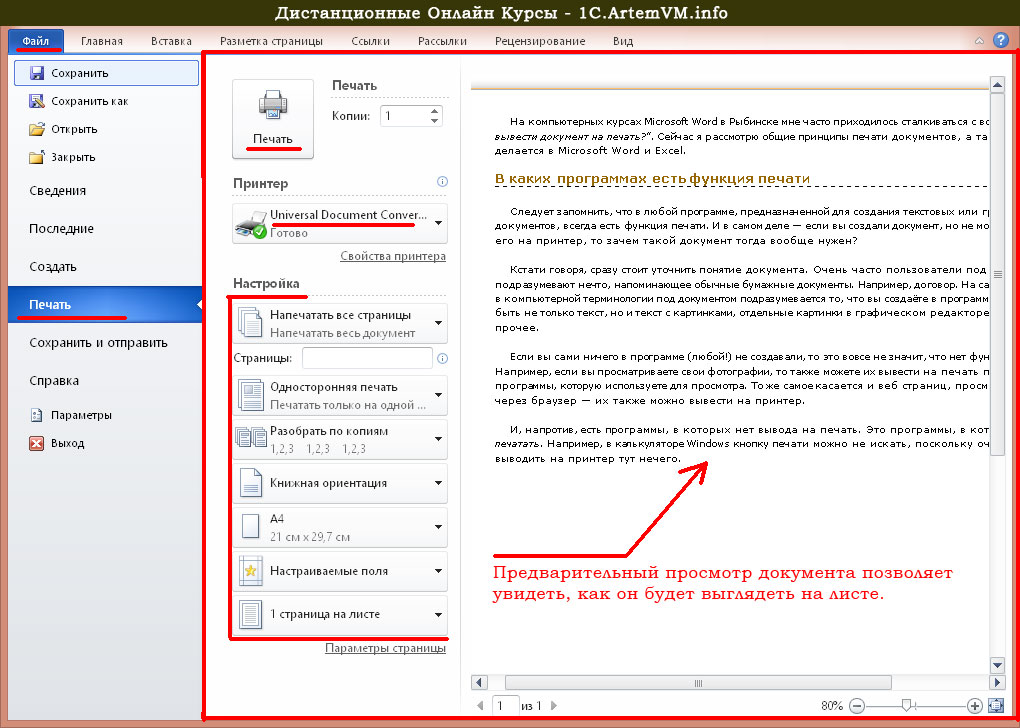This screenshot has width=1020, height=728.
Task: Click the zoom slider handle
Action: (907, 705)
